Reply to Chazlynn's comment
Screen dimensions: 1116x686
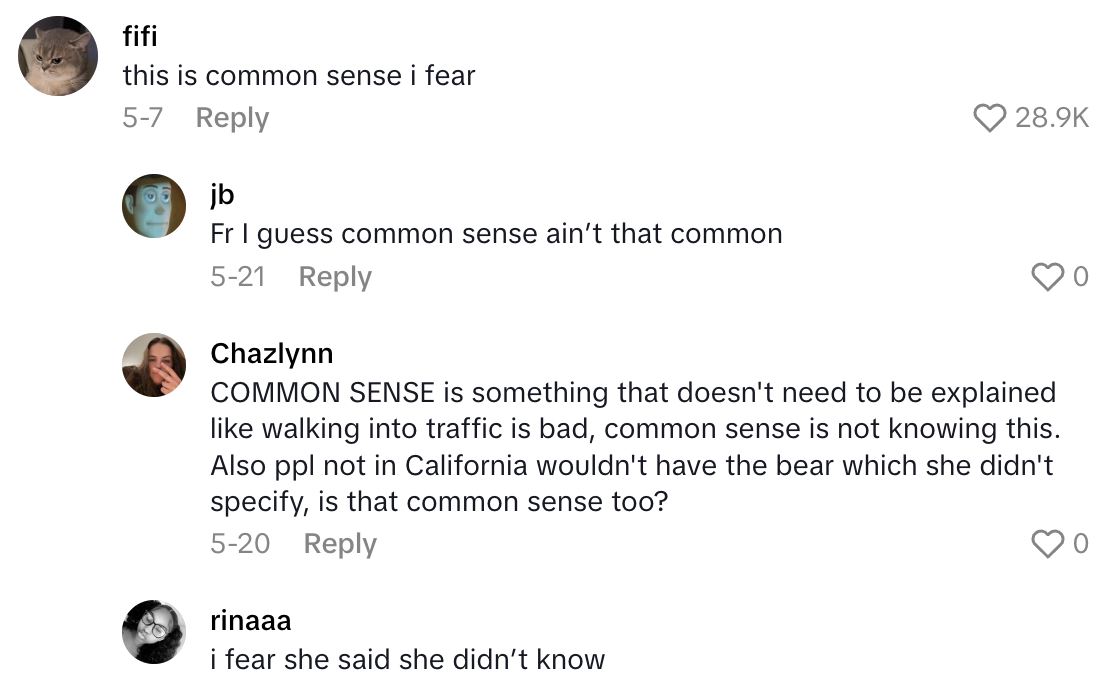point(340,544)
